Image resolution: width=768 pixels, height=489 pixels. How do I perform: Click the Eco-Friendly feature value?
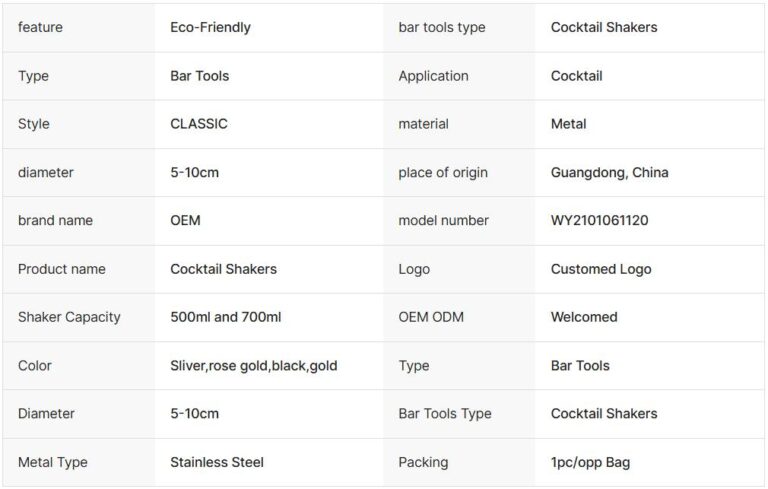click(x=210, y=27)
